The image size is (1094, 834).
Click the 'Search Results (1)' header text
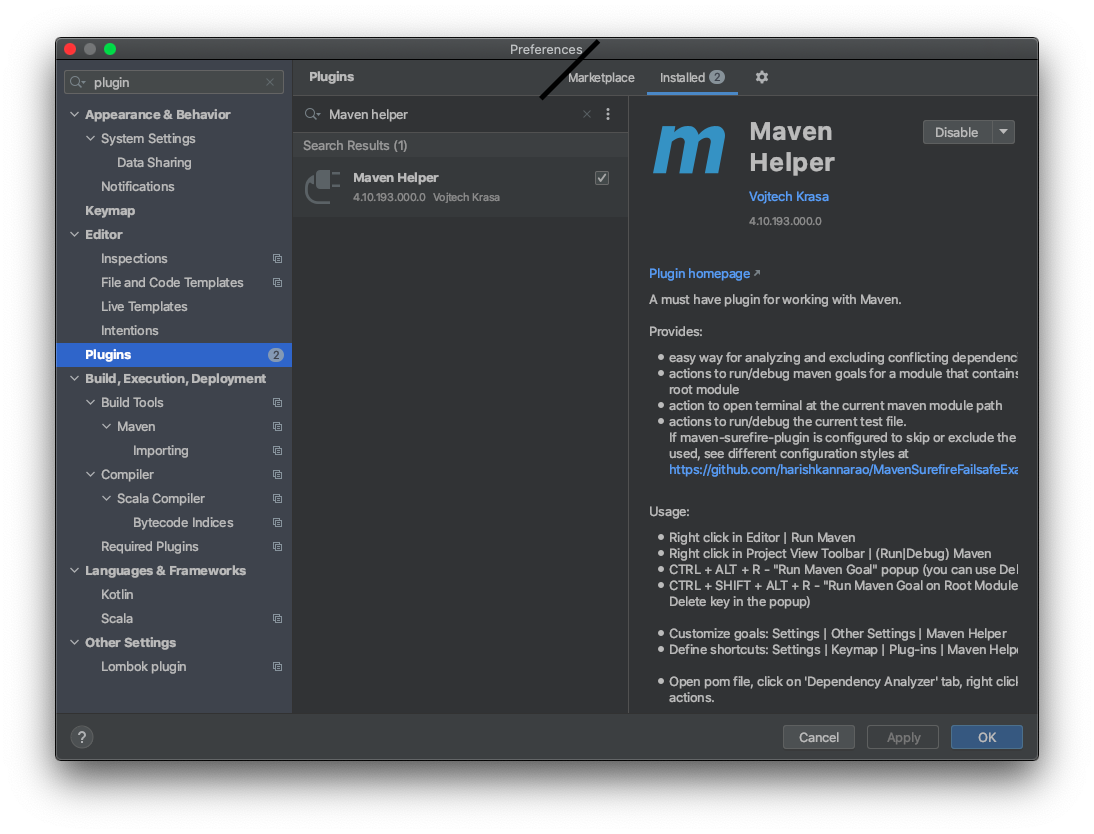click(355, 145)
